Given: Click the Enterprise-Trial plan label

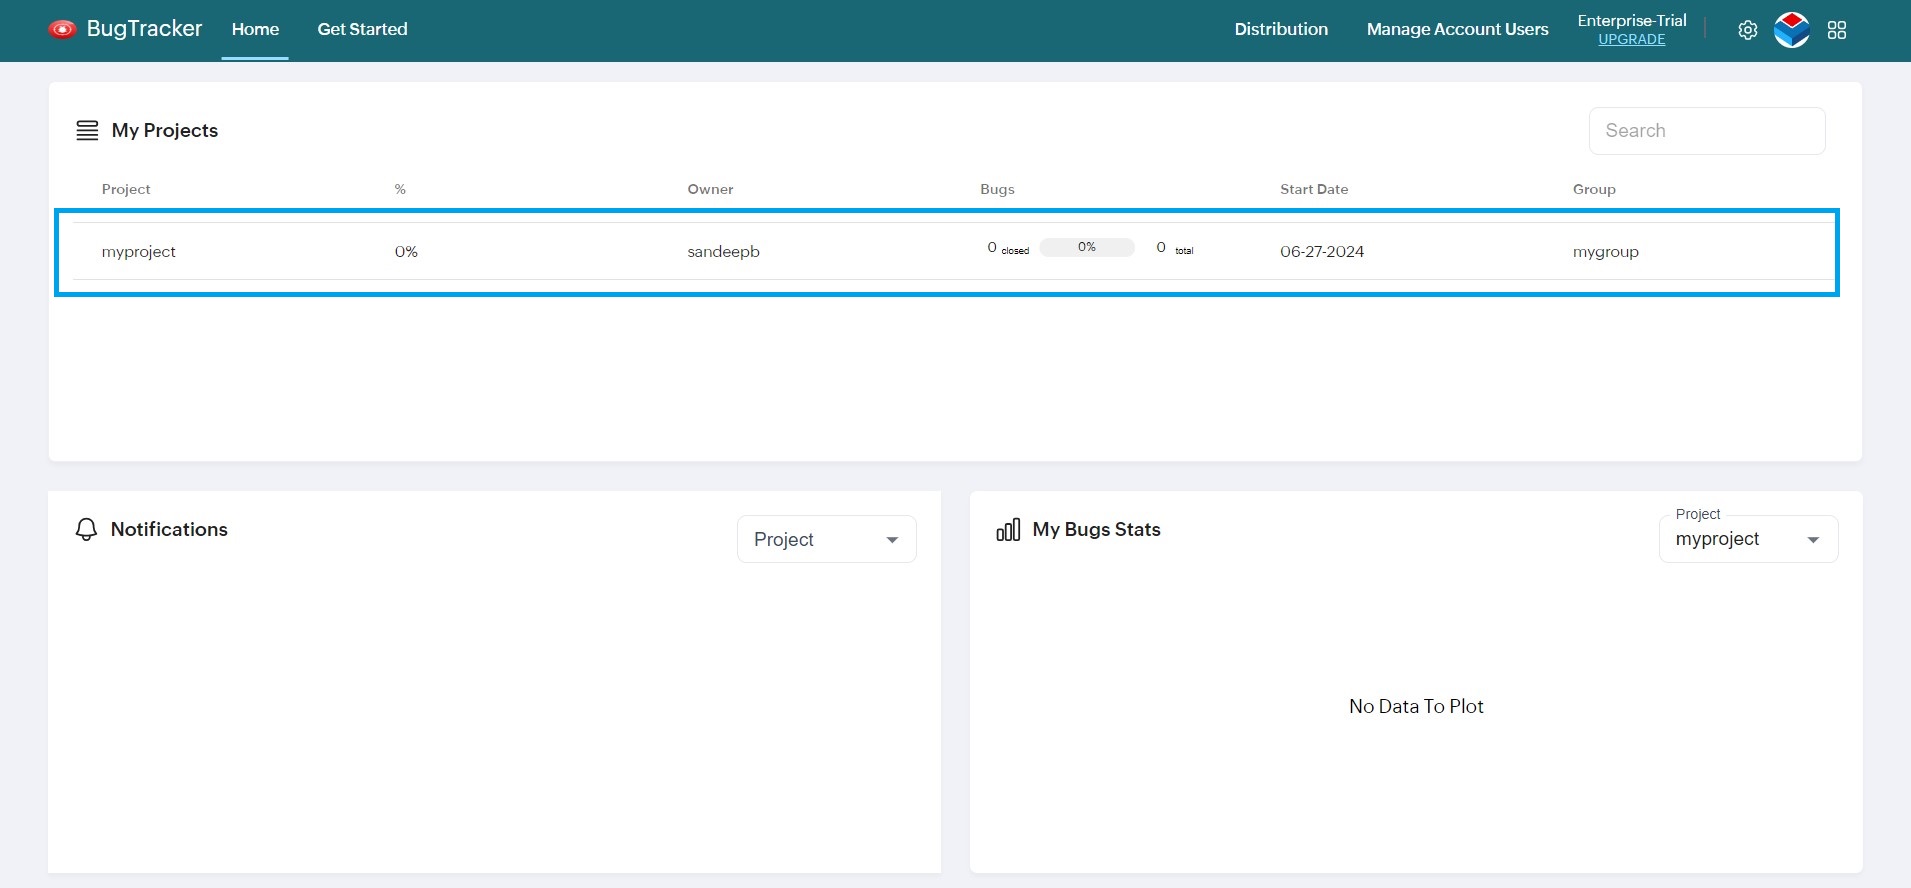Looking at the screenshot, I should (1631, 20).
